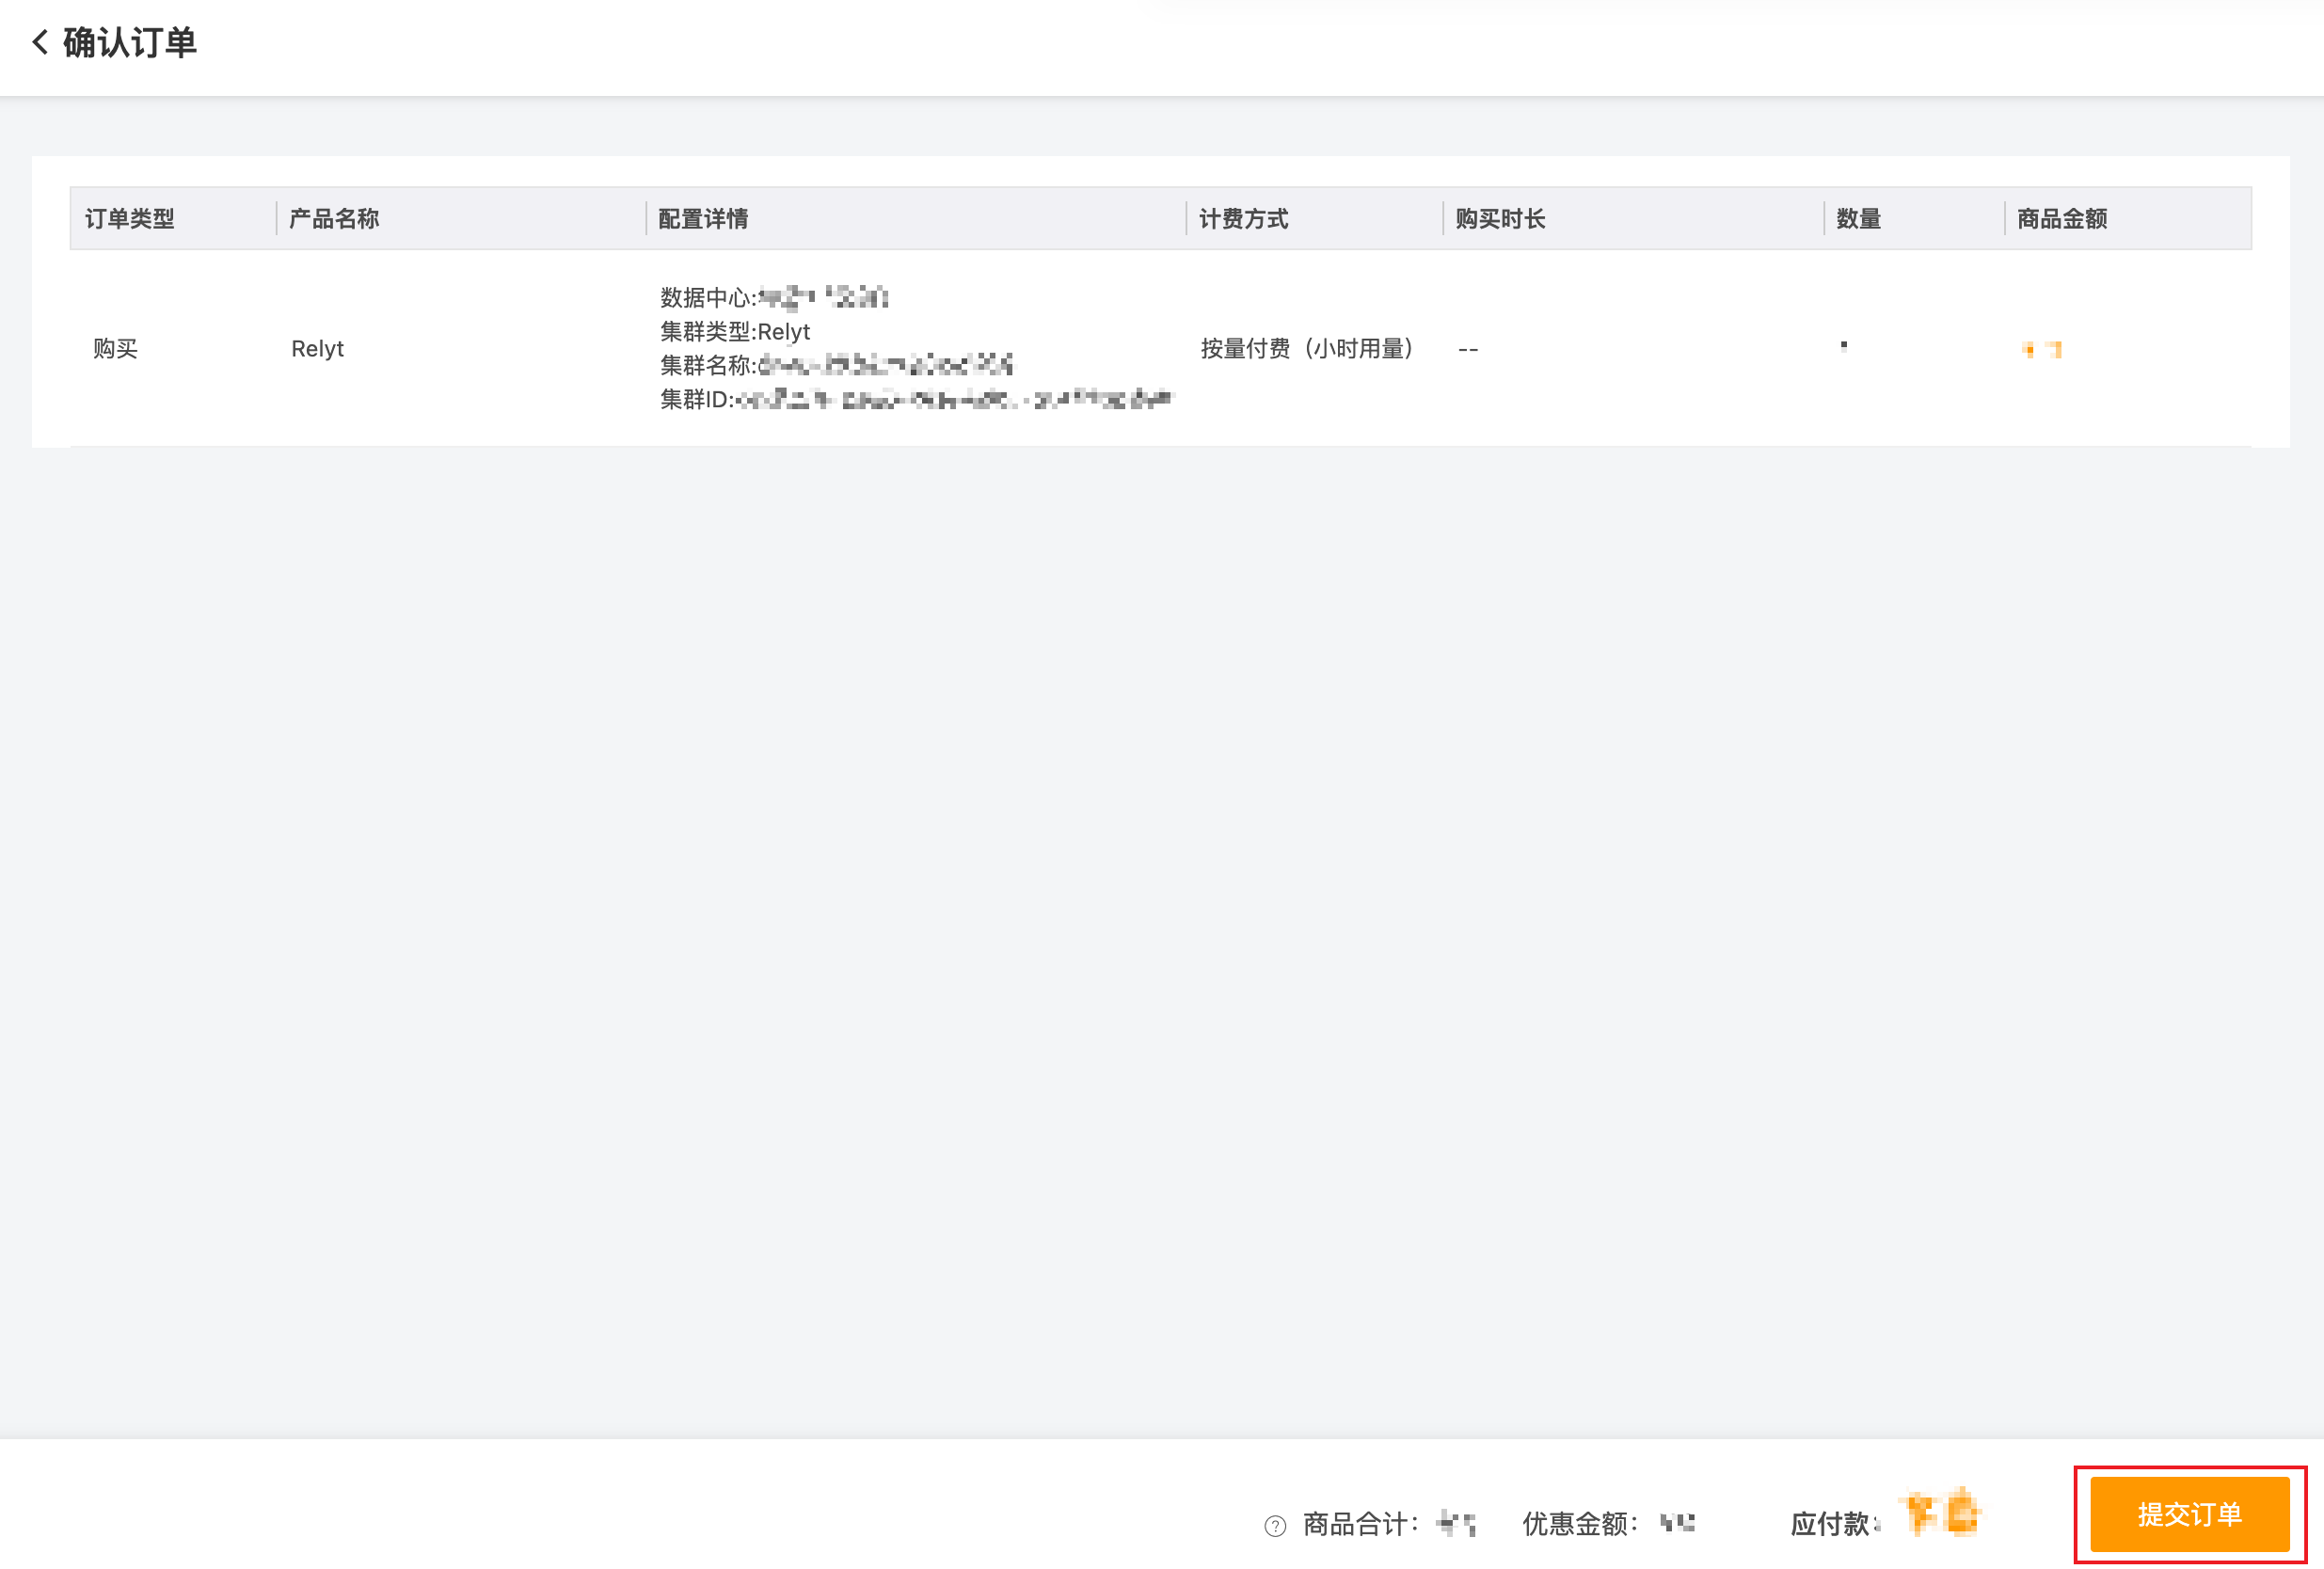This screenshot has height=1569, width=2324.
Task: Click the 数量 column header
Action: point(1858,218)
